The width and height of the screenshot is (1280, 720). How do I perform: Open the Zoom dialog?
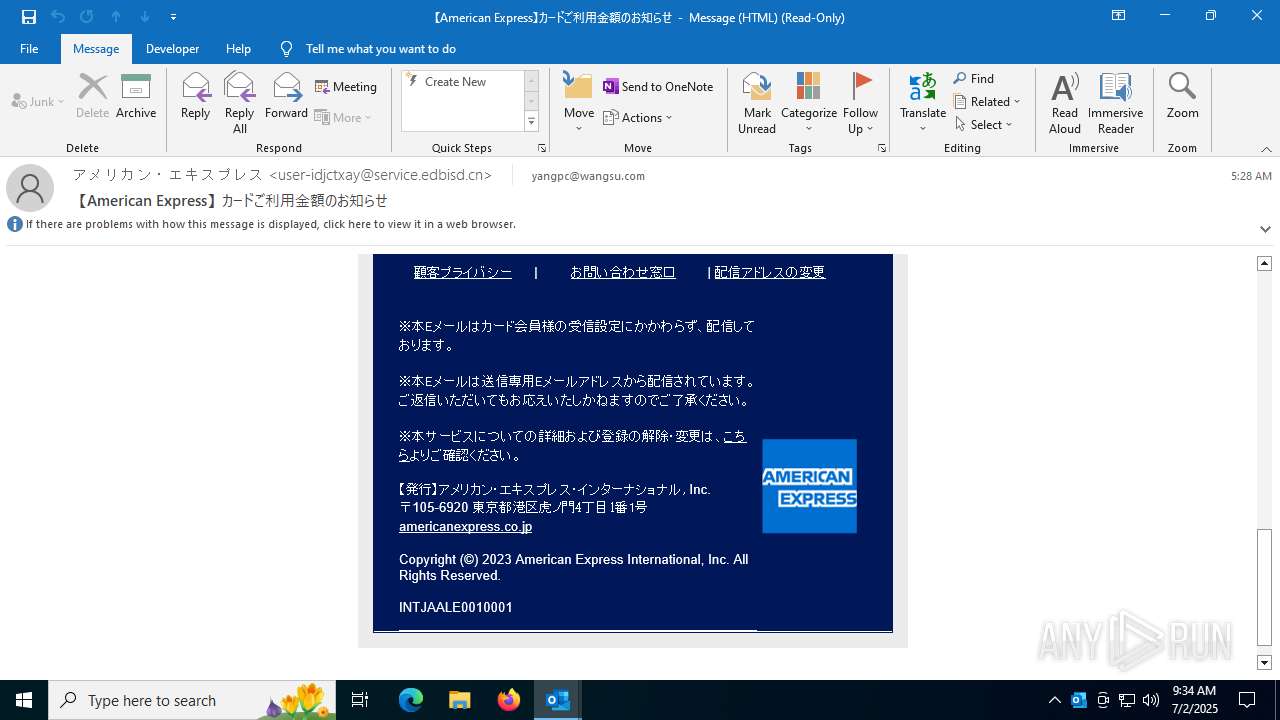(x=1182, y=97)
